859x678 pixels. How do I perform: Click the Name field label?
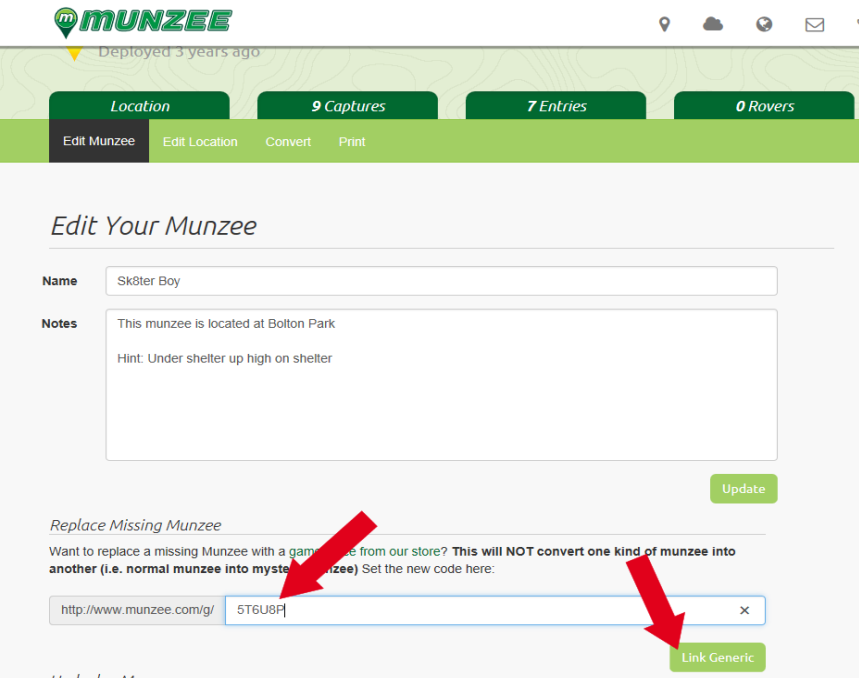[x=60, y=281]
